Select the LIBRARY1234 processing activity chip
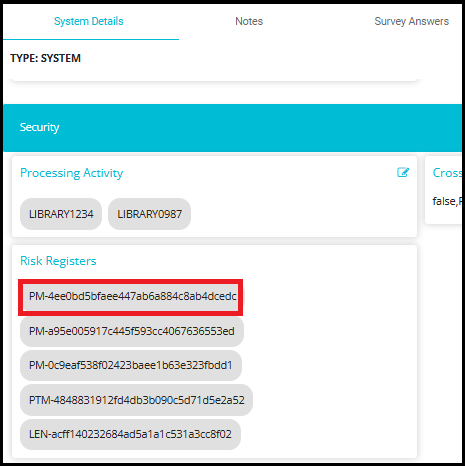The image size is (465, 466). (x=61, y=214)
